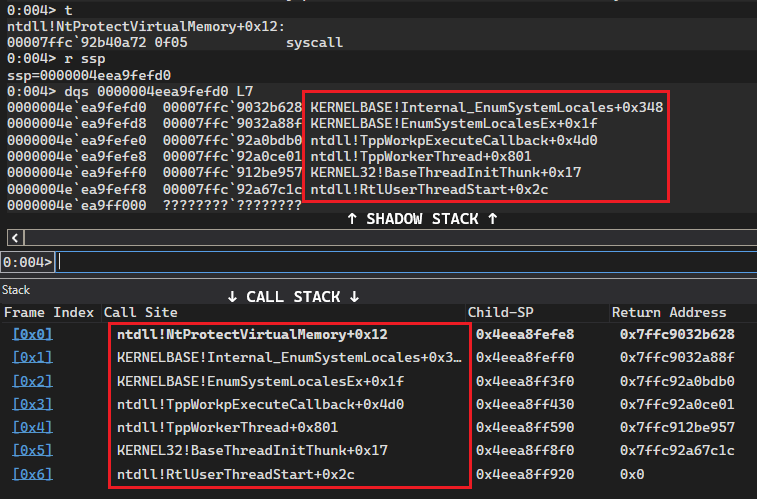Click the syscall instruction text
This screenshot has height=499, width=757.
314,42
